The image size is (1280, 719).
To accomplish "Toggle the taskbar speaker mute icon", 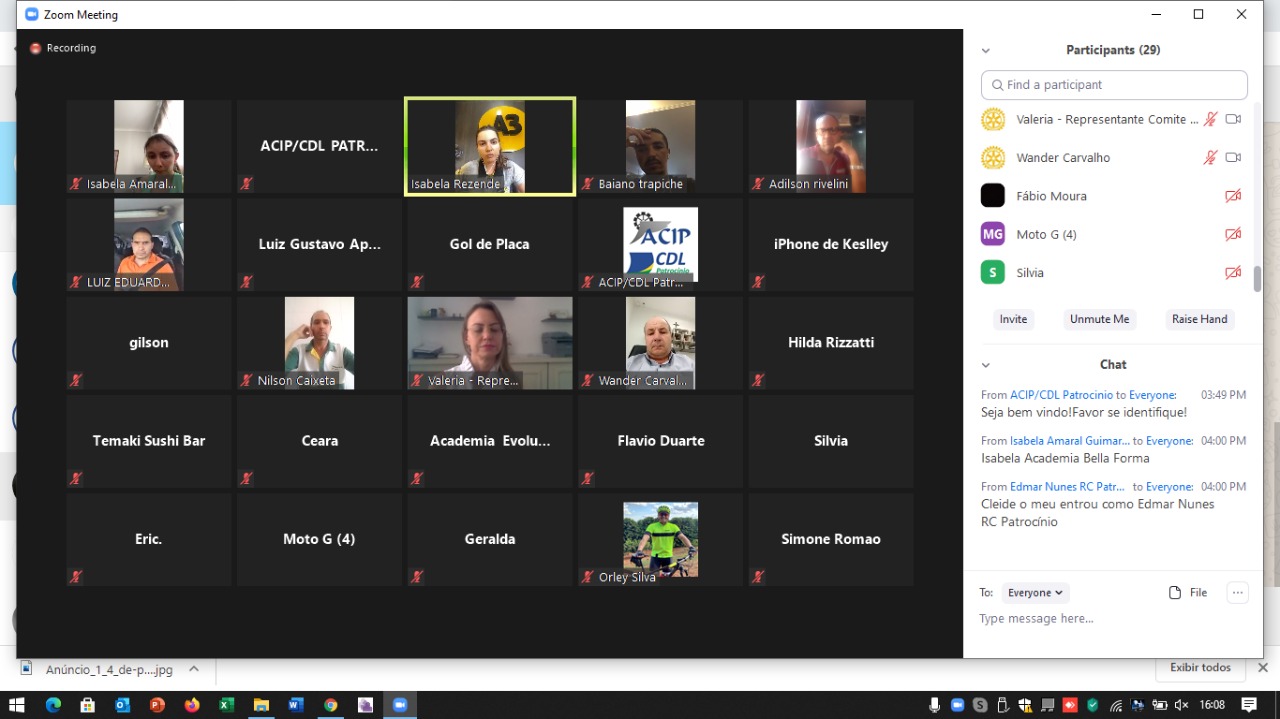I will [1181, 705].
